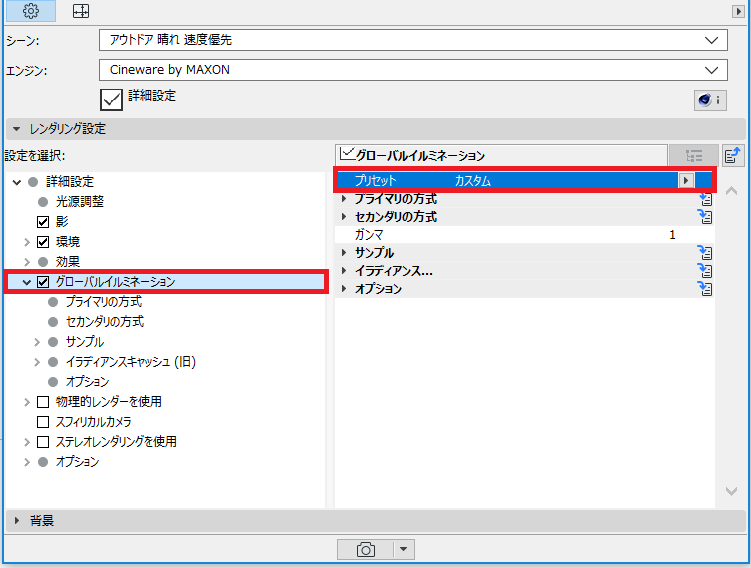751x568 pixels.
Task: Collapse the レンダリング設定 section
Action: 17,129
